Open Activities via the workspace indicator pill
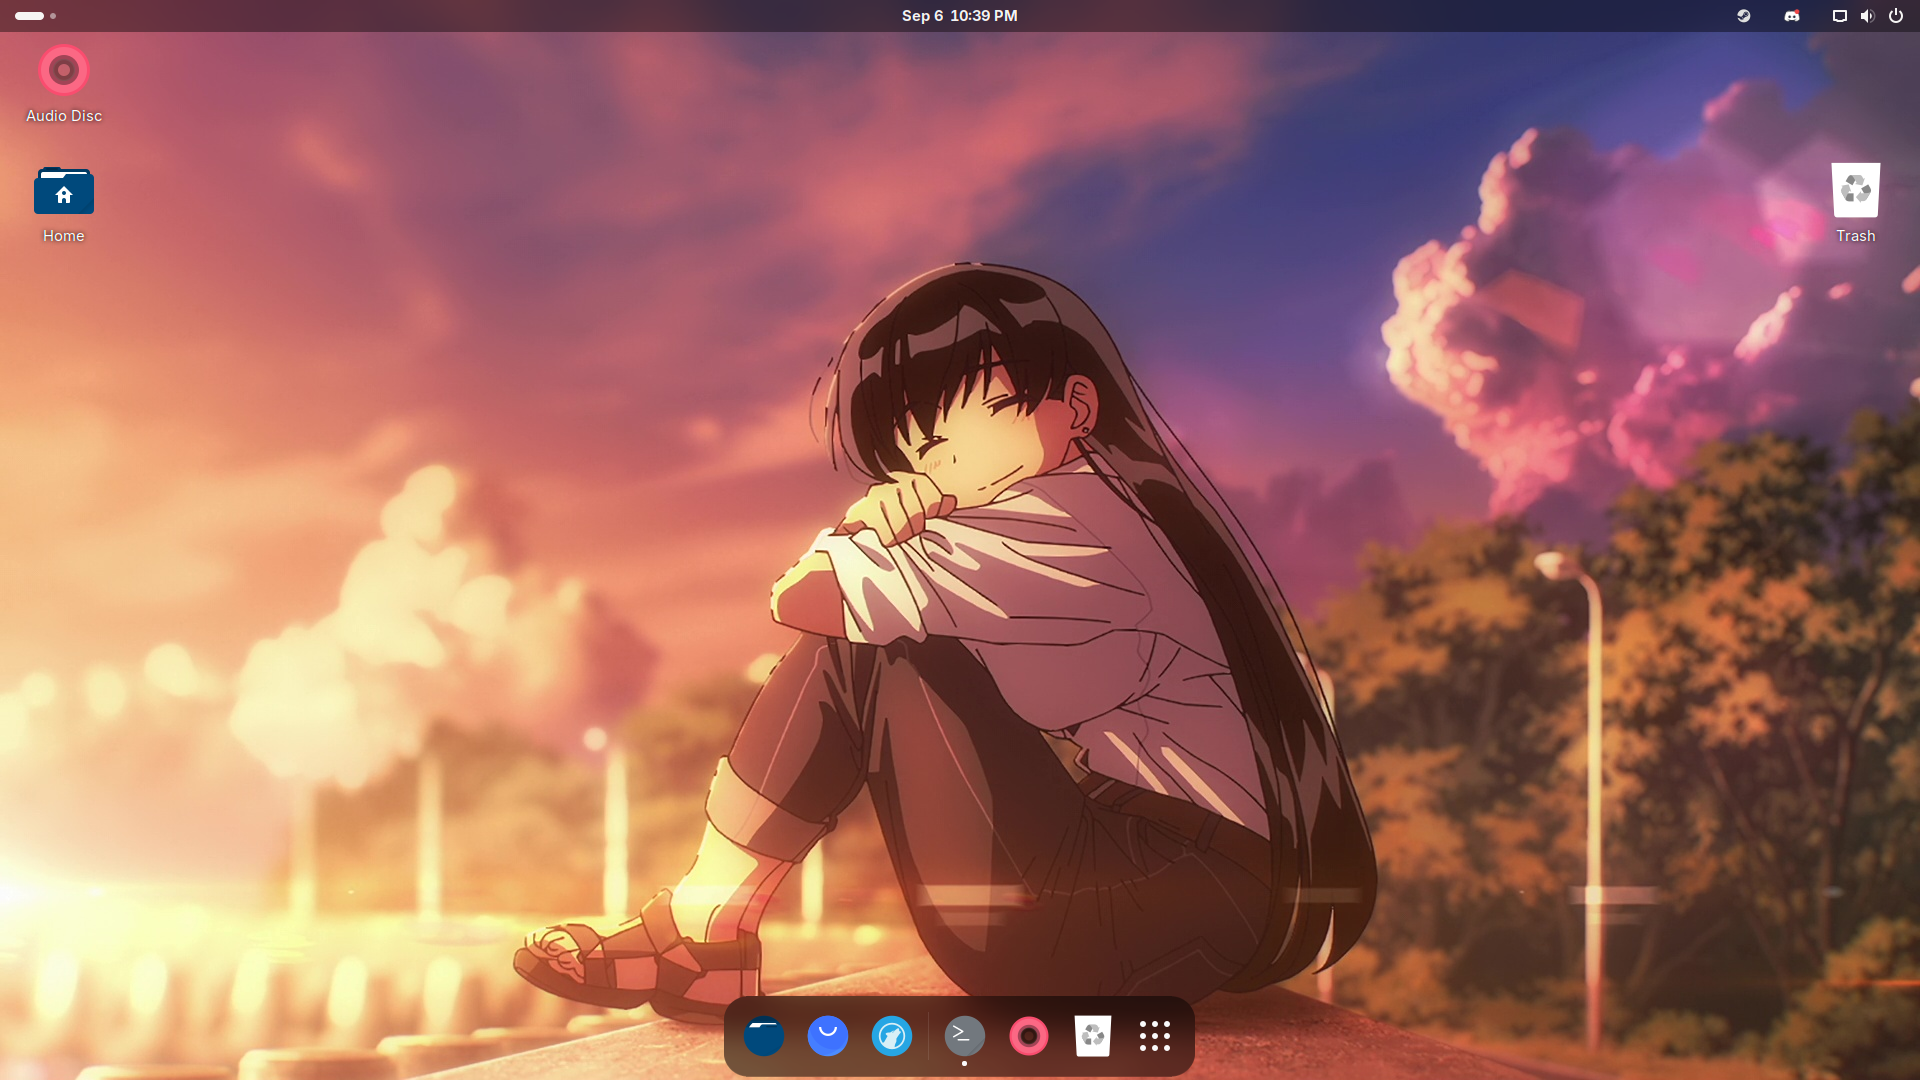The width and height of the screenshot is (1920, 1080). (x=35, y=16)
